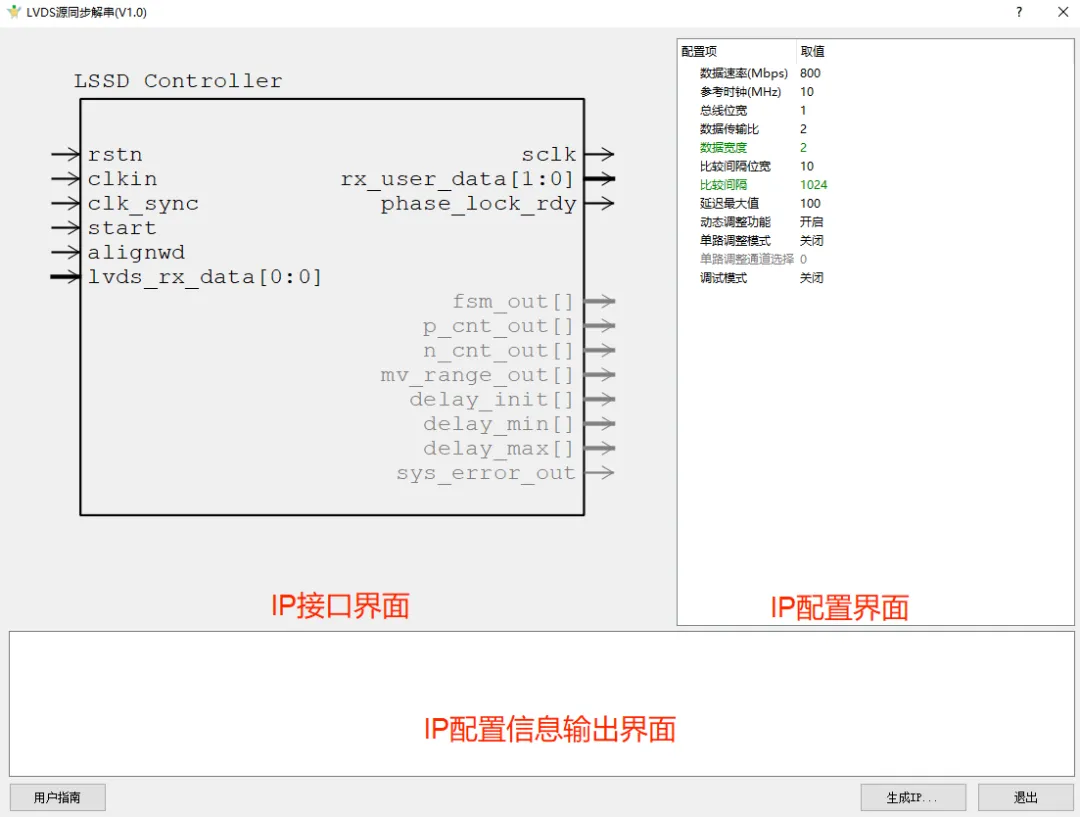
Task: Click the 用户指南 button
Action: click(57, 797)
